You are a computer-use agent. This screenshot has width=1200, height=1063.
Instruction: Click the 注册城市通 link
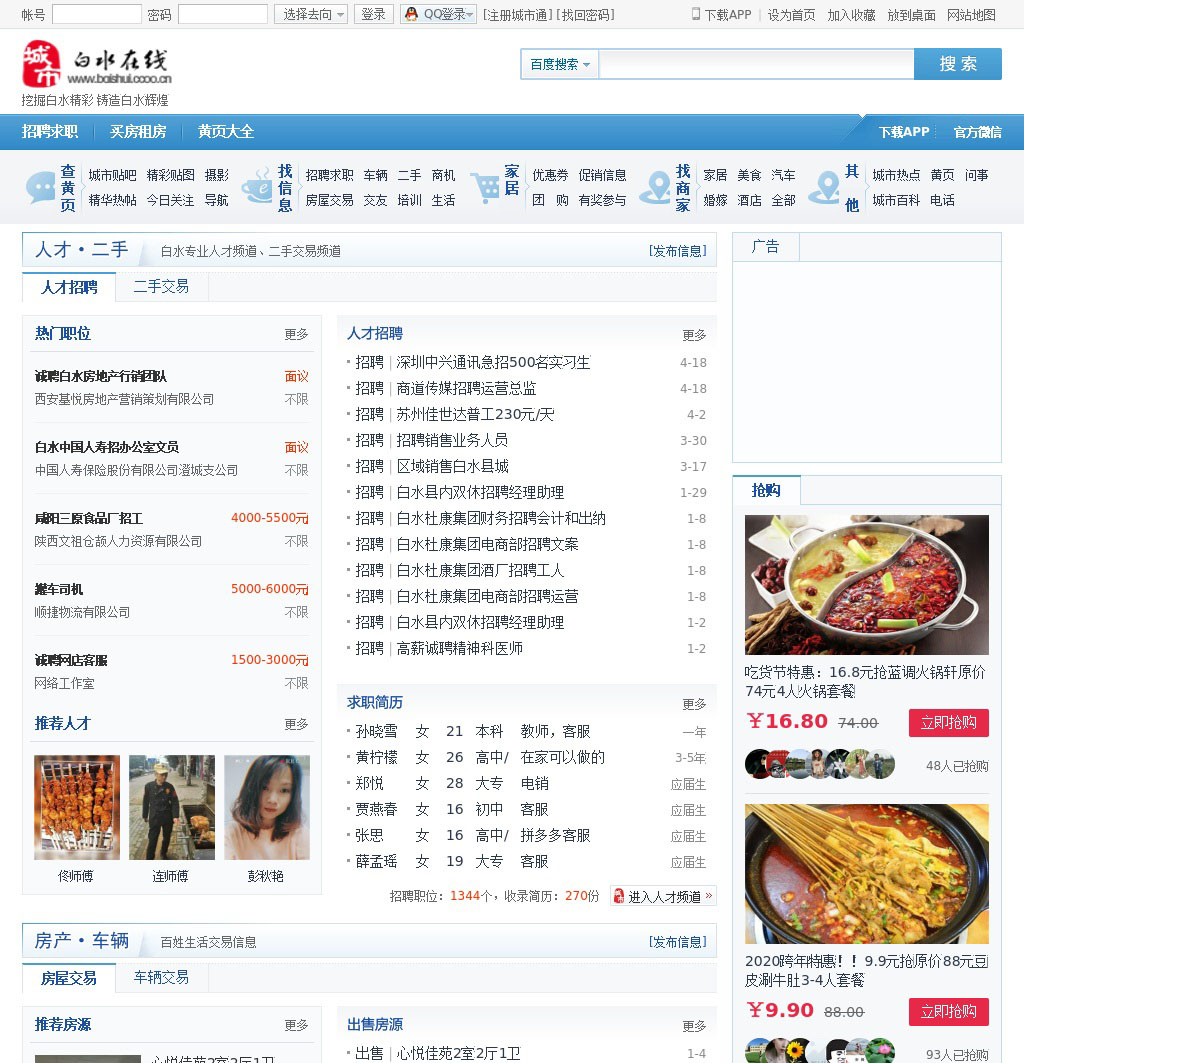pyautogui.click(x=516, y=15)
